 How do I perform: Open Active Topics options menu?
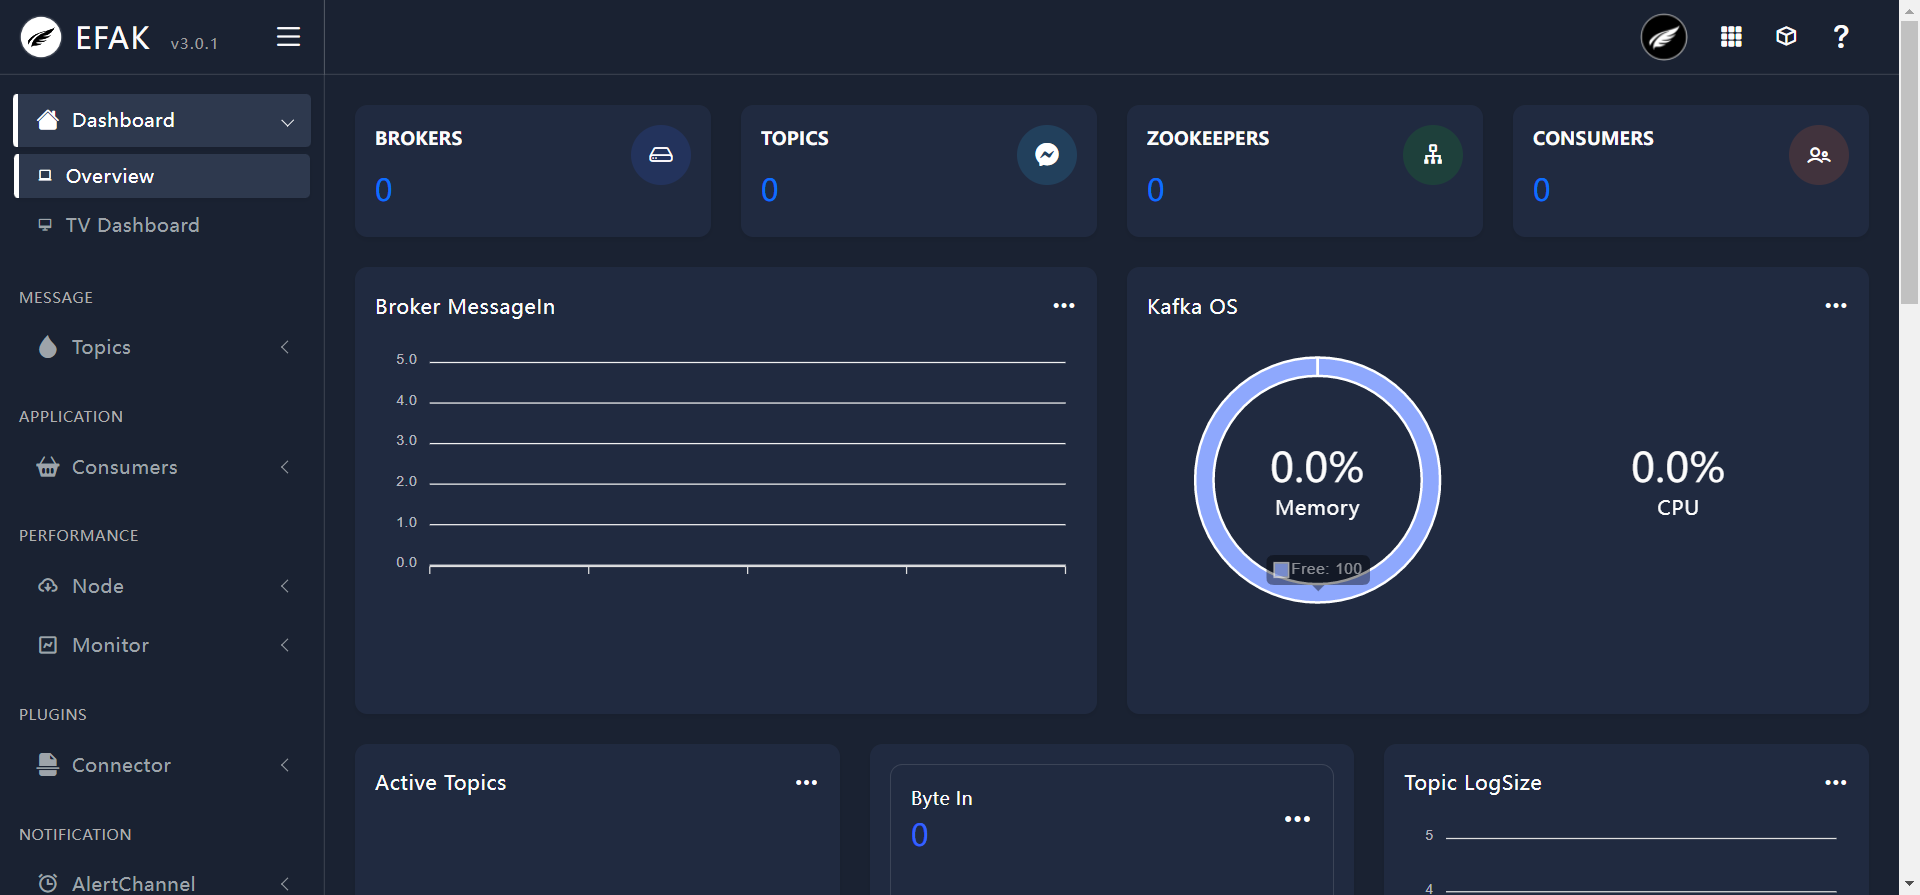[806, 783]
